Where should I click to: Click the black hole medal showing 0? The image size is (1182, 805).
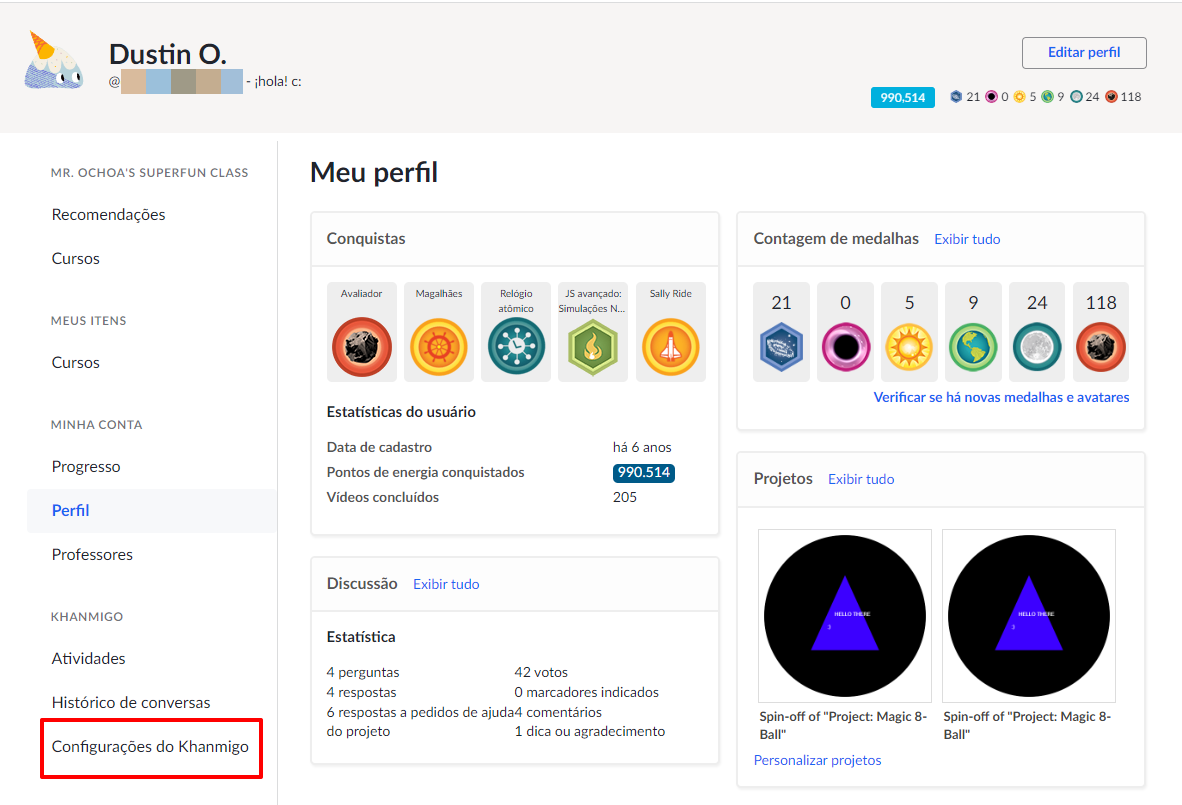[x=845, y=332]
